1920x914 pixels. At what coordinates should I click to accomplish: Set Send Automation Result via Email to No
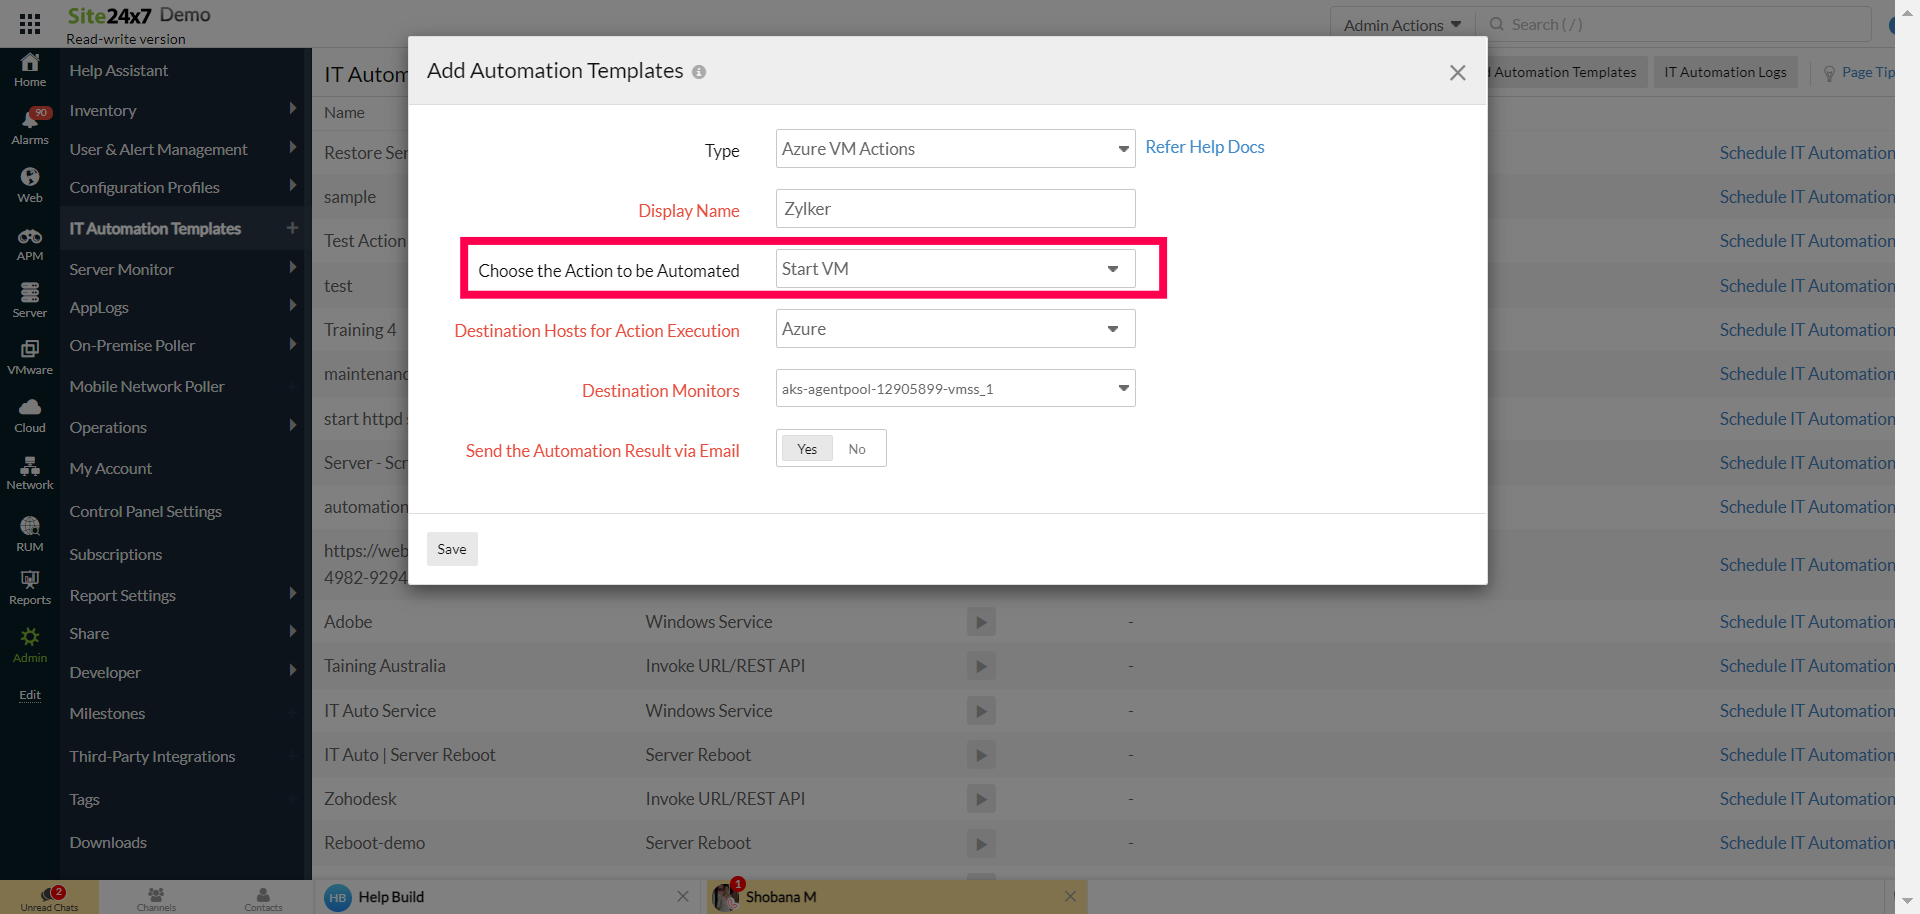(x=856, y=448)
